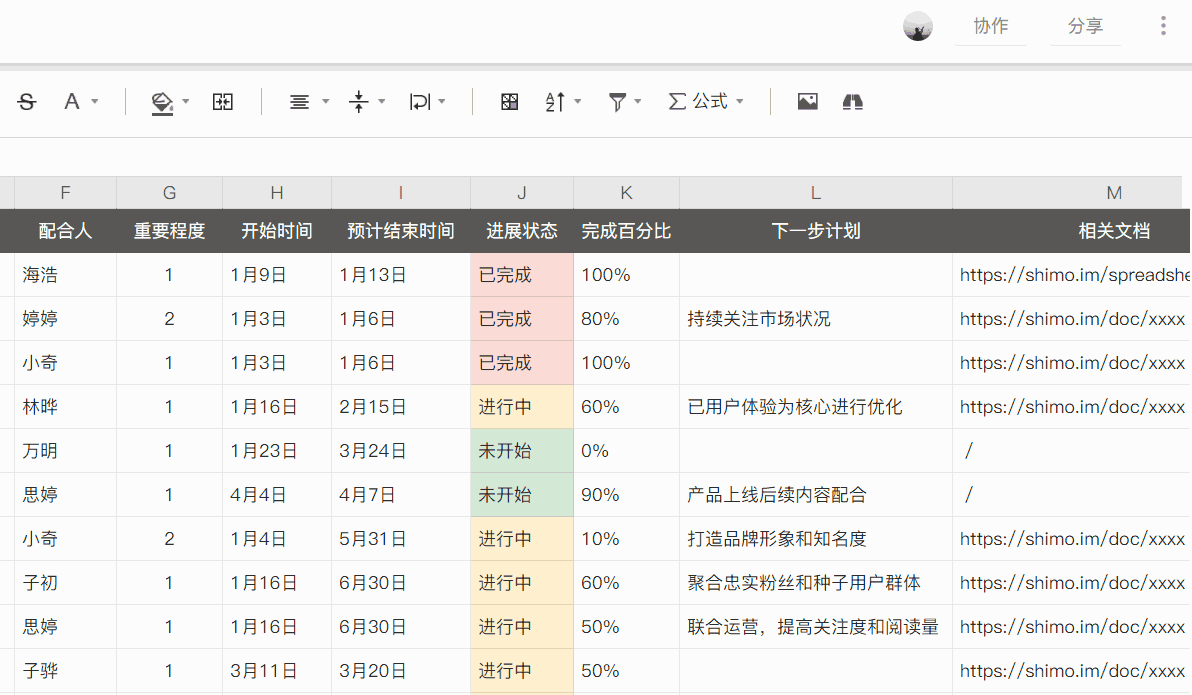Click the merge cells icon
The height and width of the screenshot is (695, 1192).
pos(222,101)
